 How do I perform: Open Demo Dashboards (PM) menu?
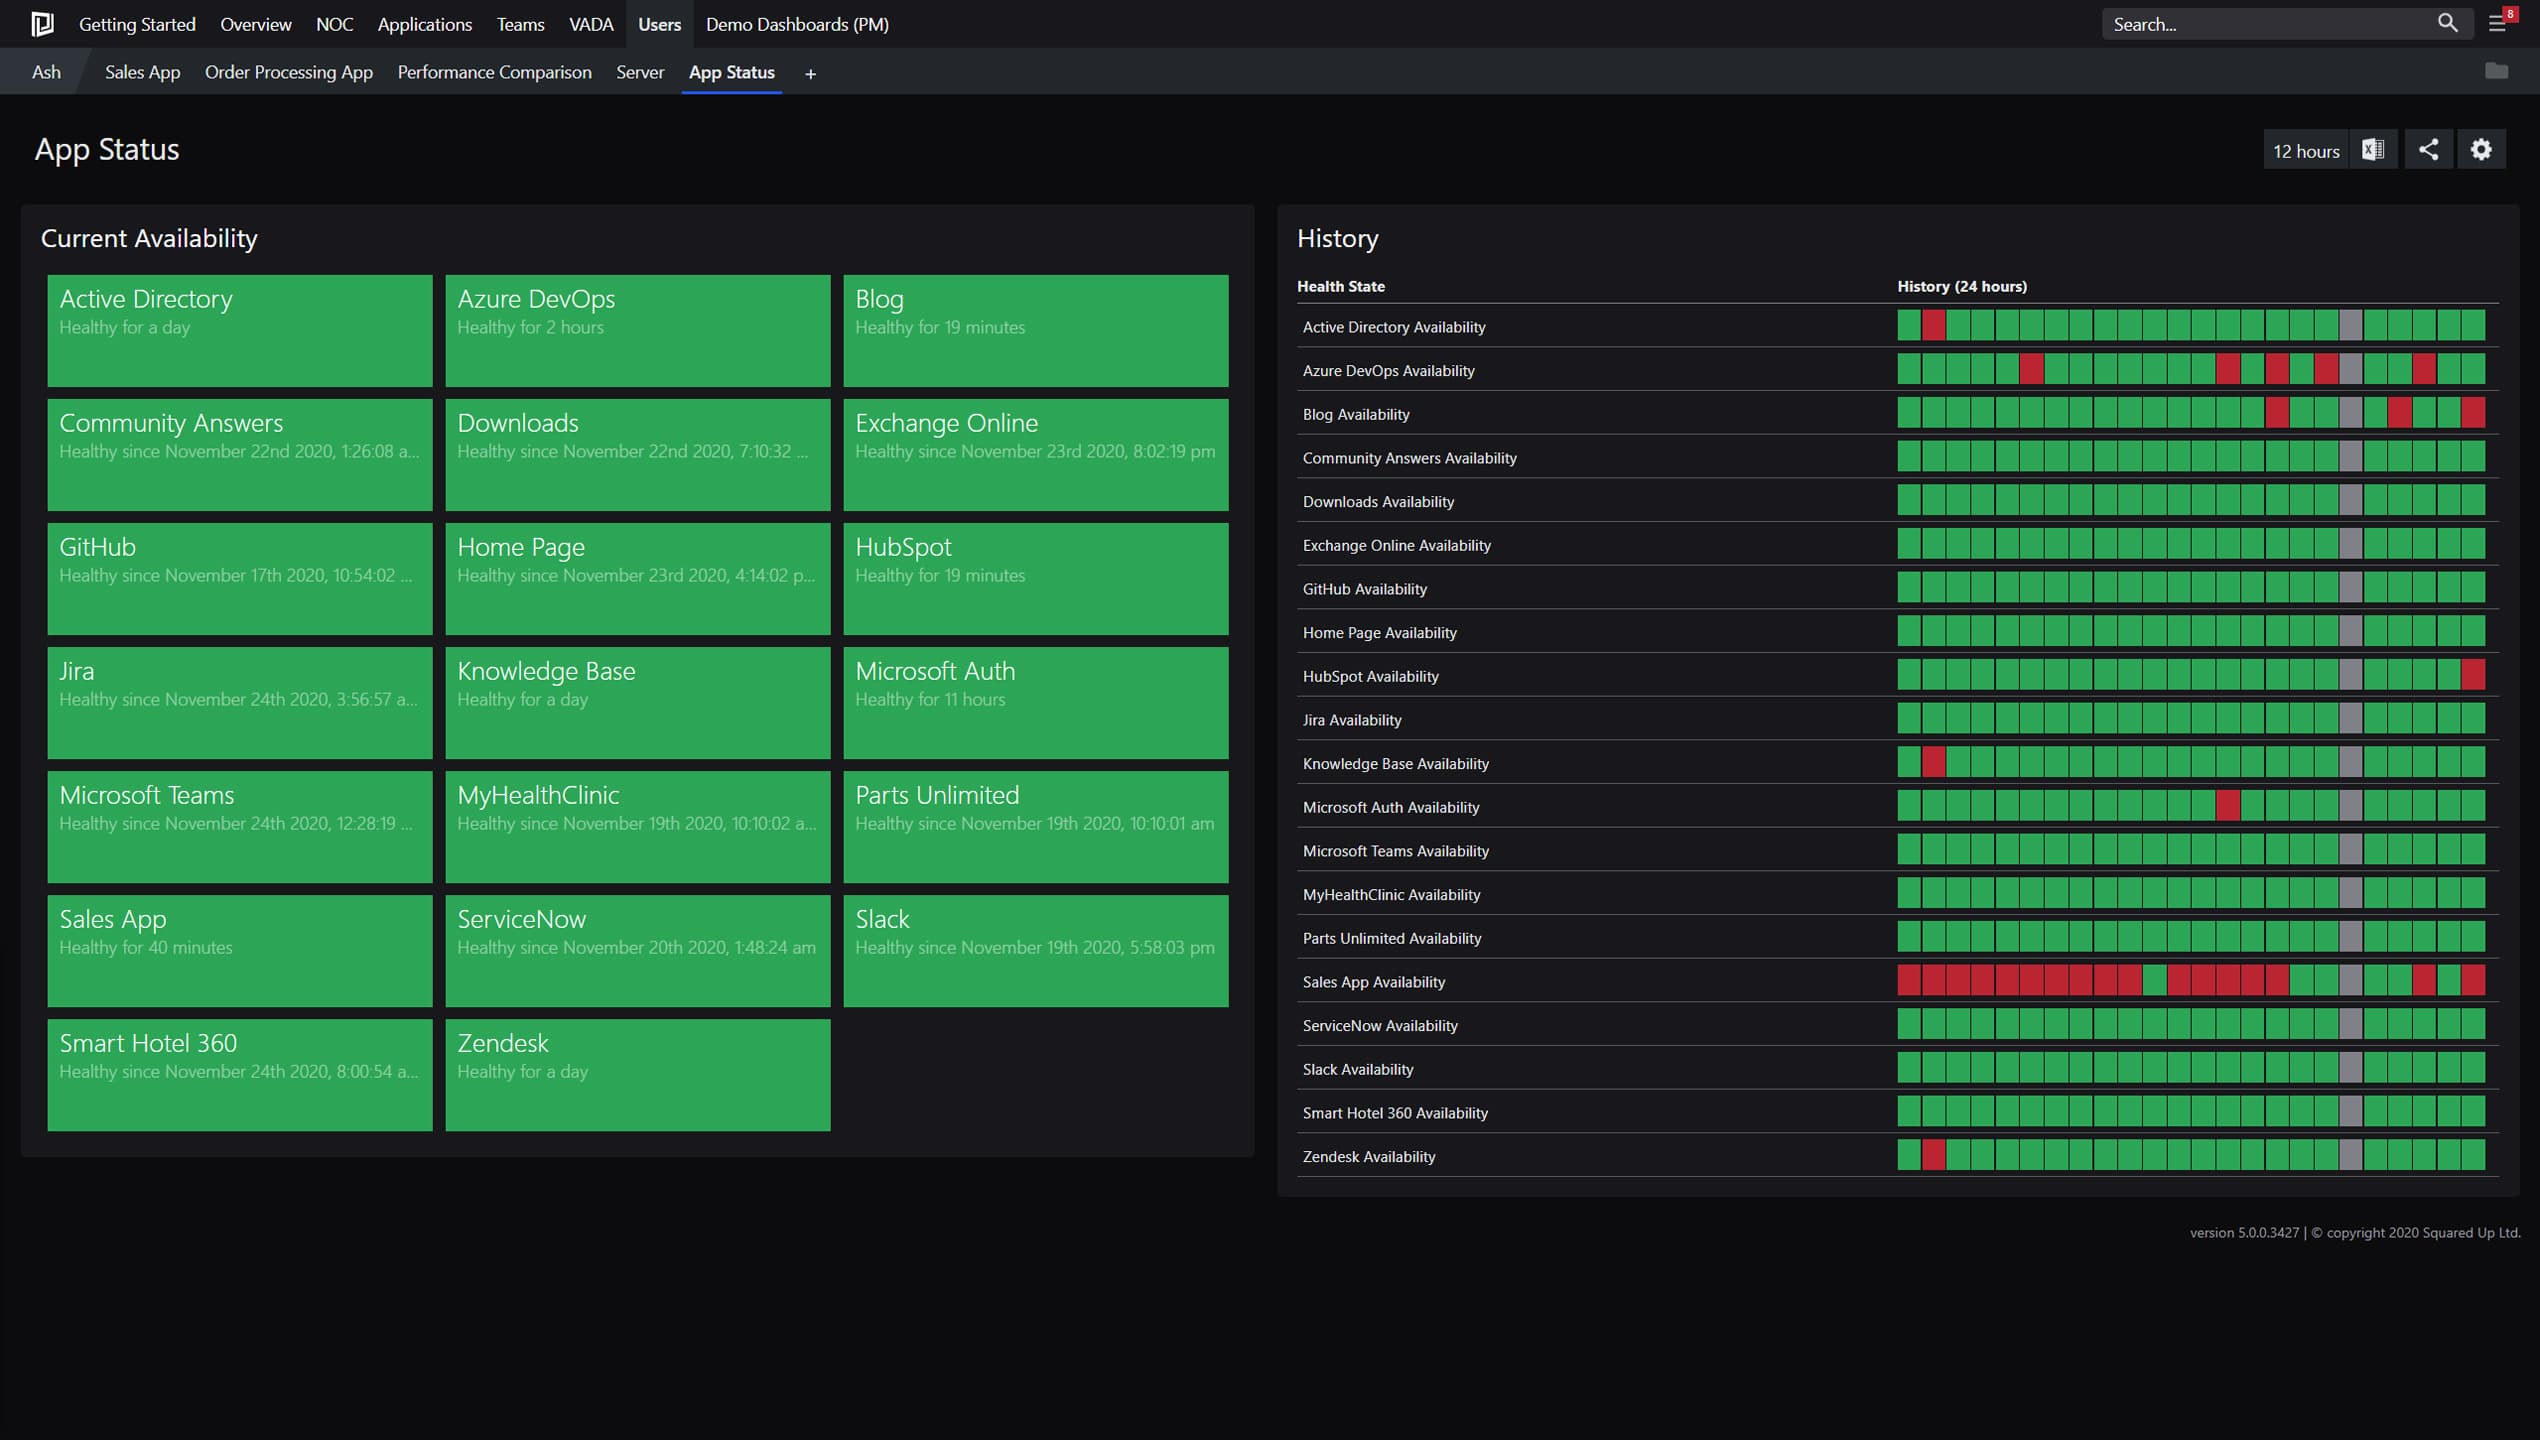coord(797,24)
